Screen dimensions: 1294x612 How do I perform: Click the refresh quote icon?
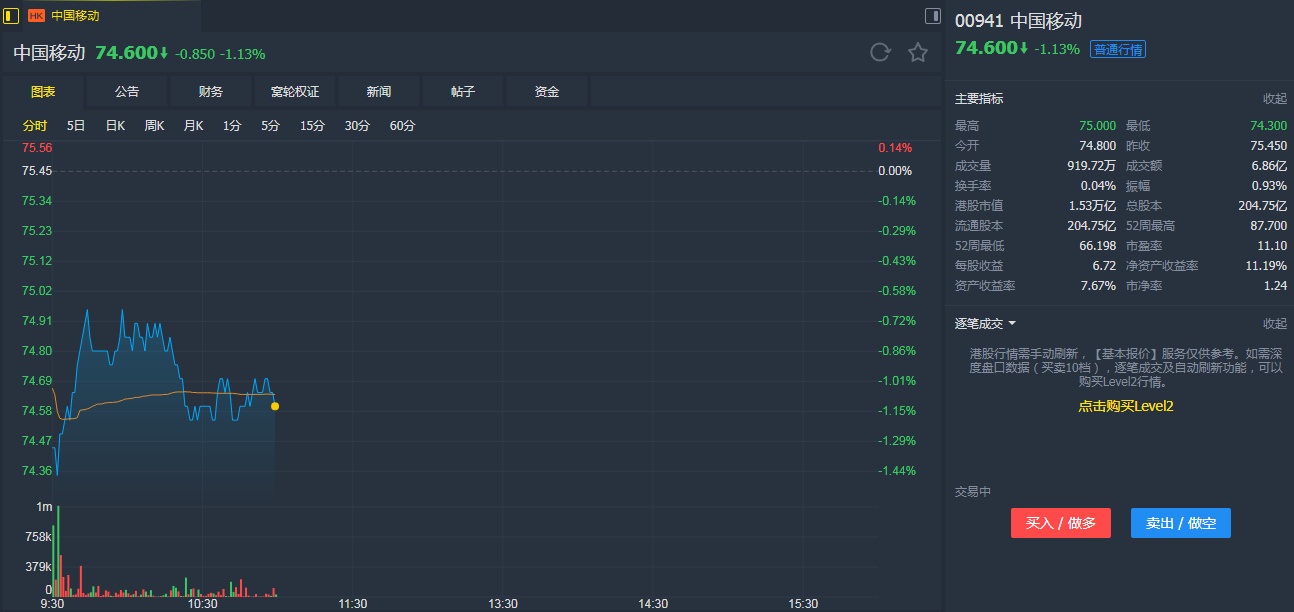tap(880, 53)
